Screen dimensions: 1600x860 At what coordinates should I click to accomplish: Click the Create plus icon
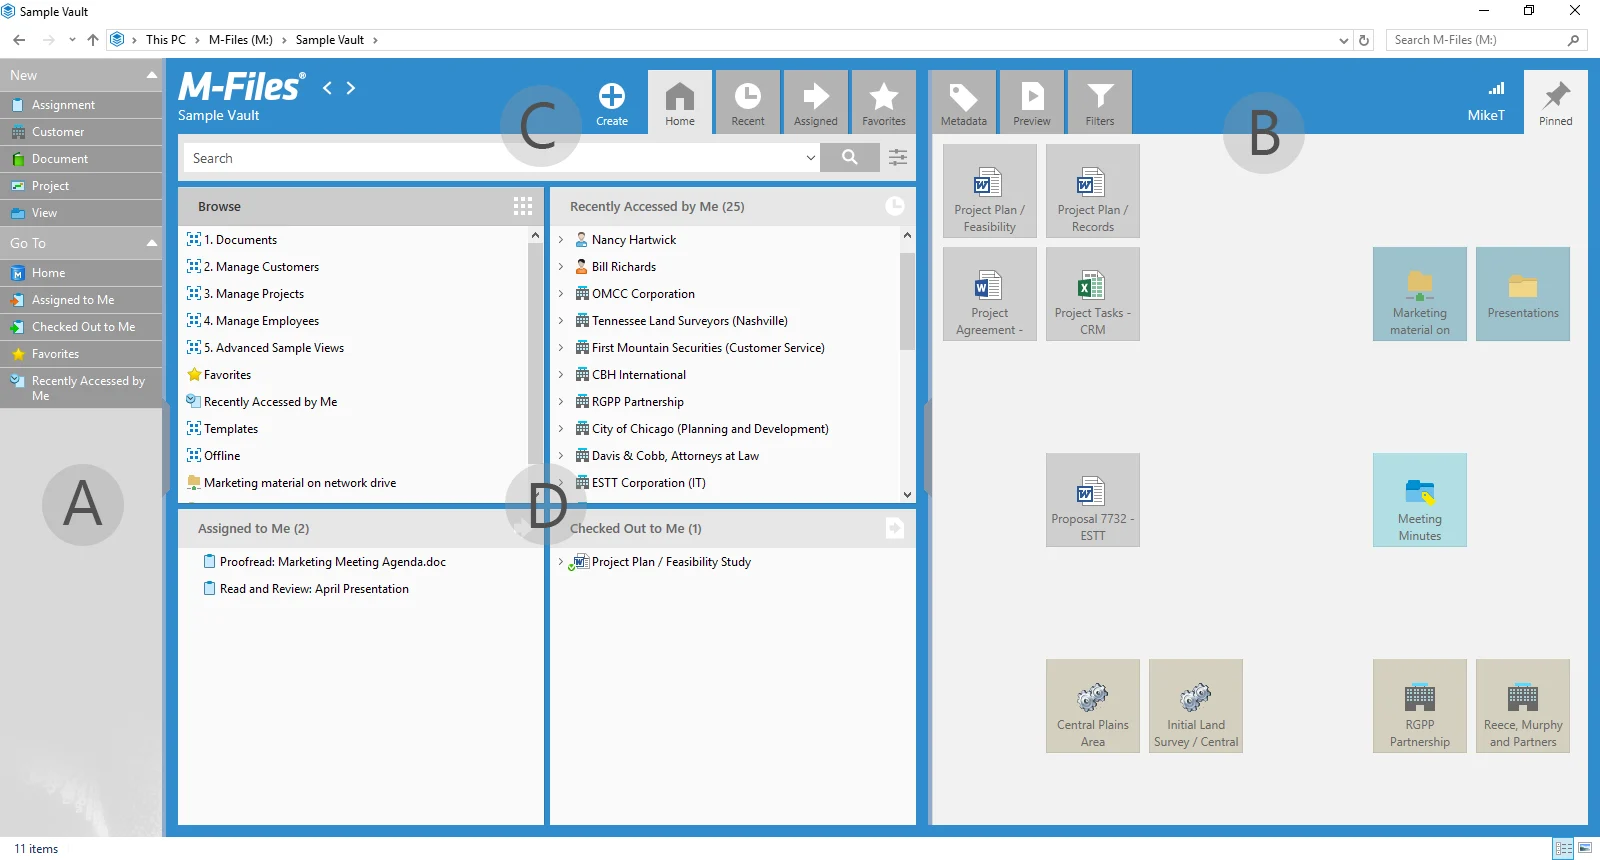coord(612,96)
